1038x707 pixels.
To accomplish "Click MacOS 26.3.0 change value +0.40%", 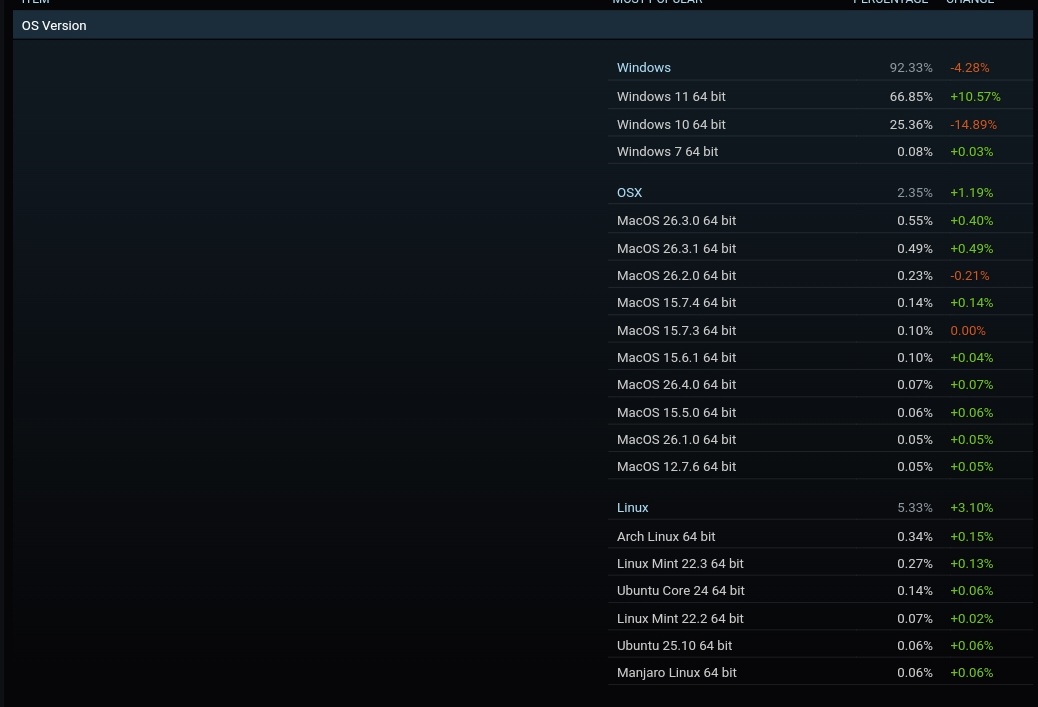I will coord(971,220).
